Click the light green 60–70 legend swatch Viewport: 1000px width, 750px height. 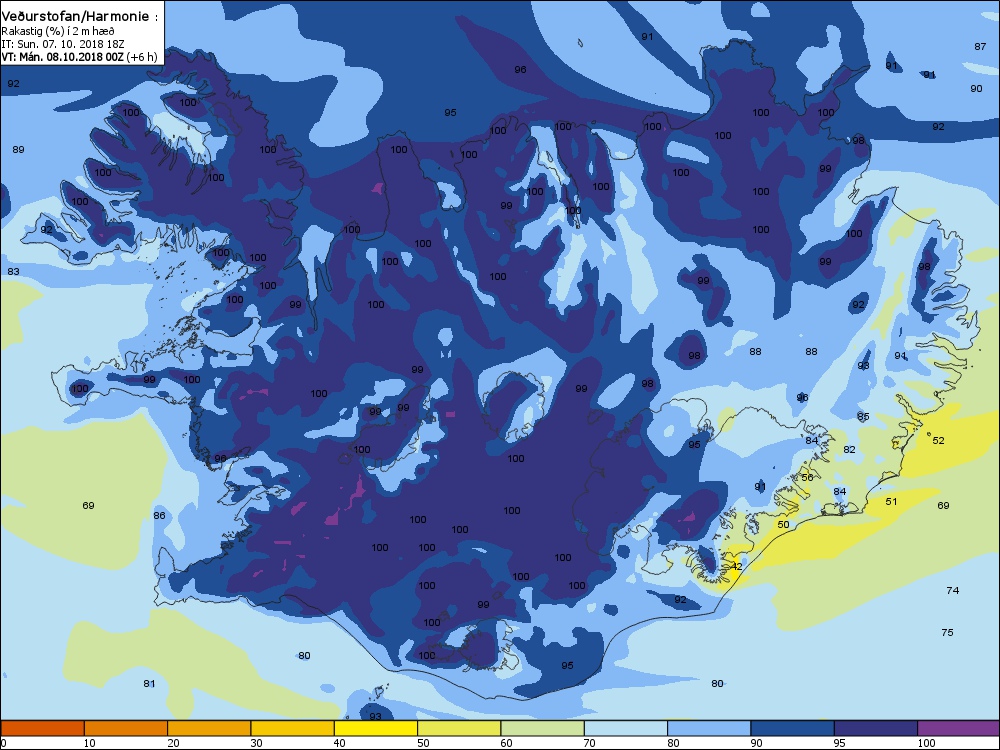pos(543,728)
